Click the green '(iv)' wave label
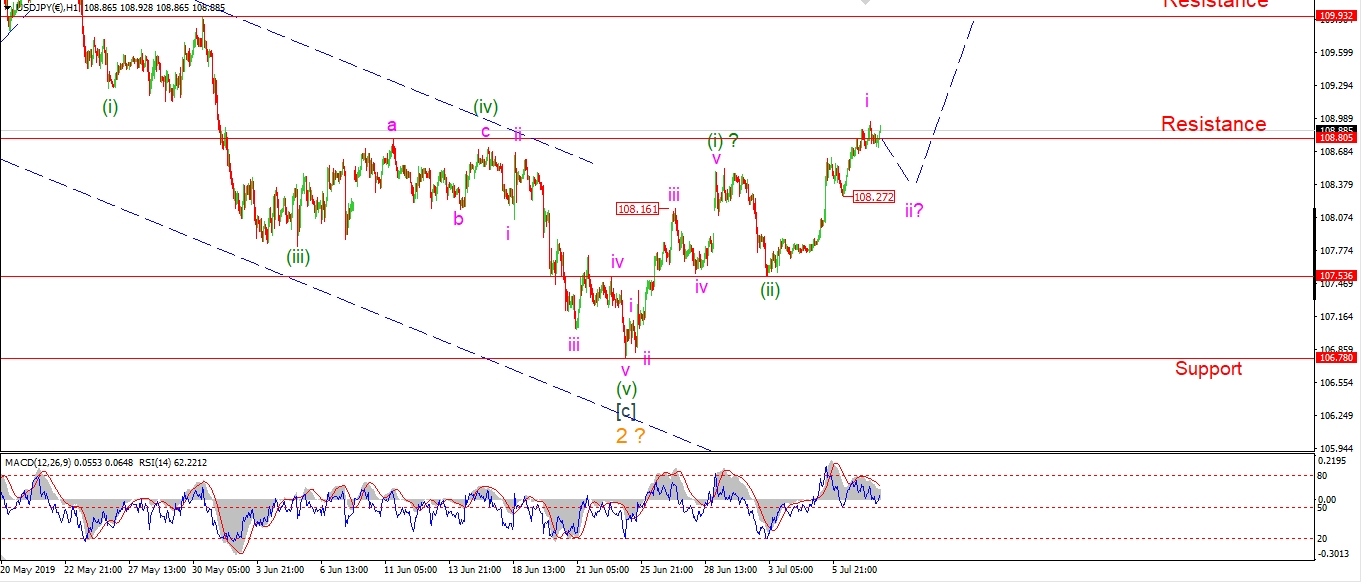Image resolution: width=1362 pixels, height=583 pixels. 486,107
